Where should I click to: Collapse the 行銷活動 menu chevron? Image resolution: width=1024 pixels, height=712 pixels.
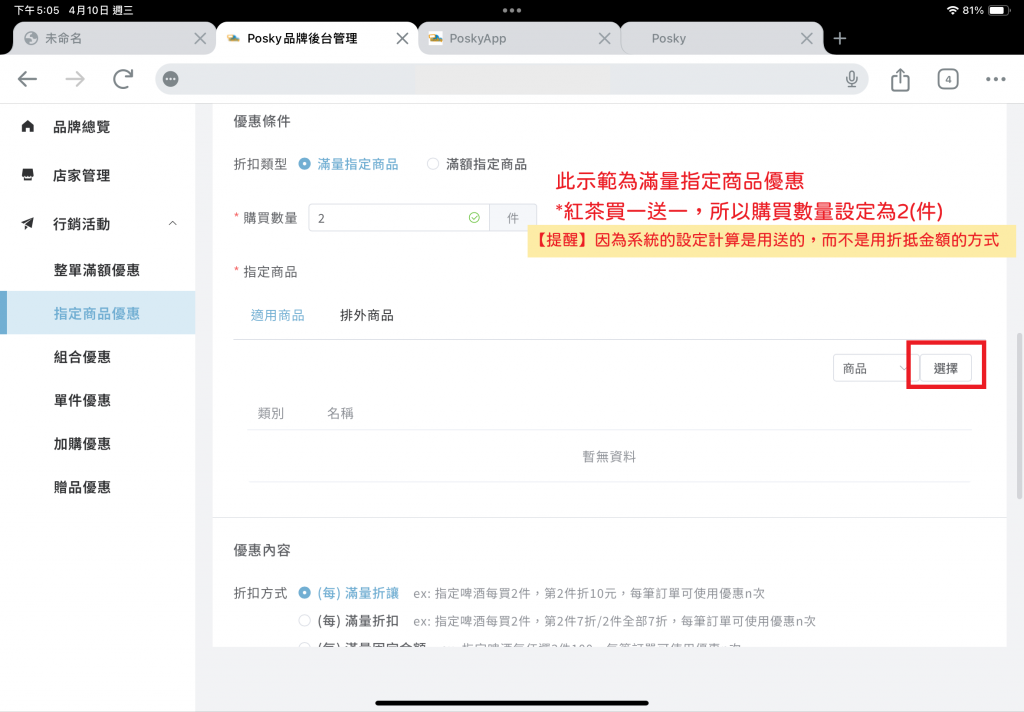point(172,223)
